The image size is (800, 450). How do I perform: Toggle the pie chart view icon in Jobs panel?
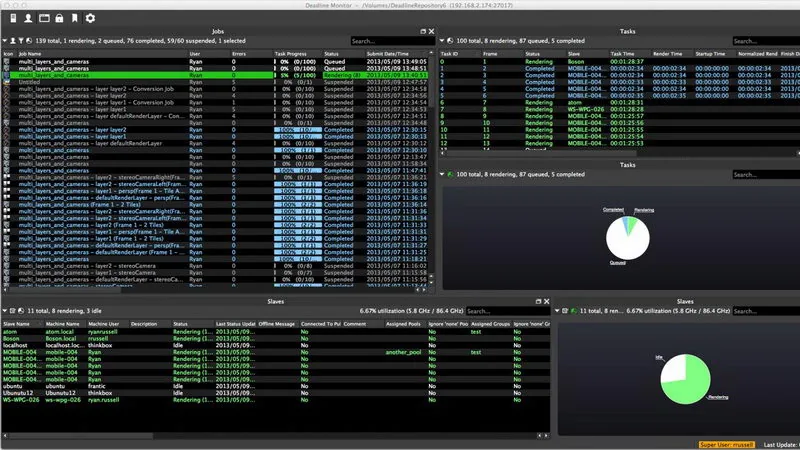click(x=29, y=41)
